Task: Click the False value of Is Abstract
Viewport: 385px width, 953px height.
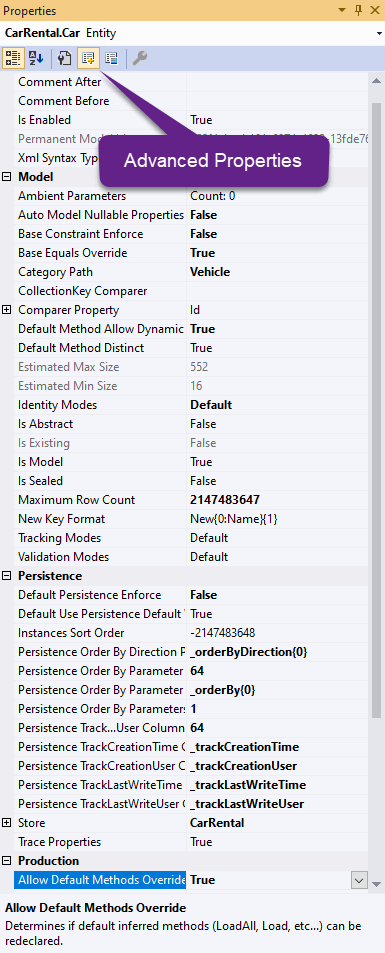Action: [x=203, y=424]
